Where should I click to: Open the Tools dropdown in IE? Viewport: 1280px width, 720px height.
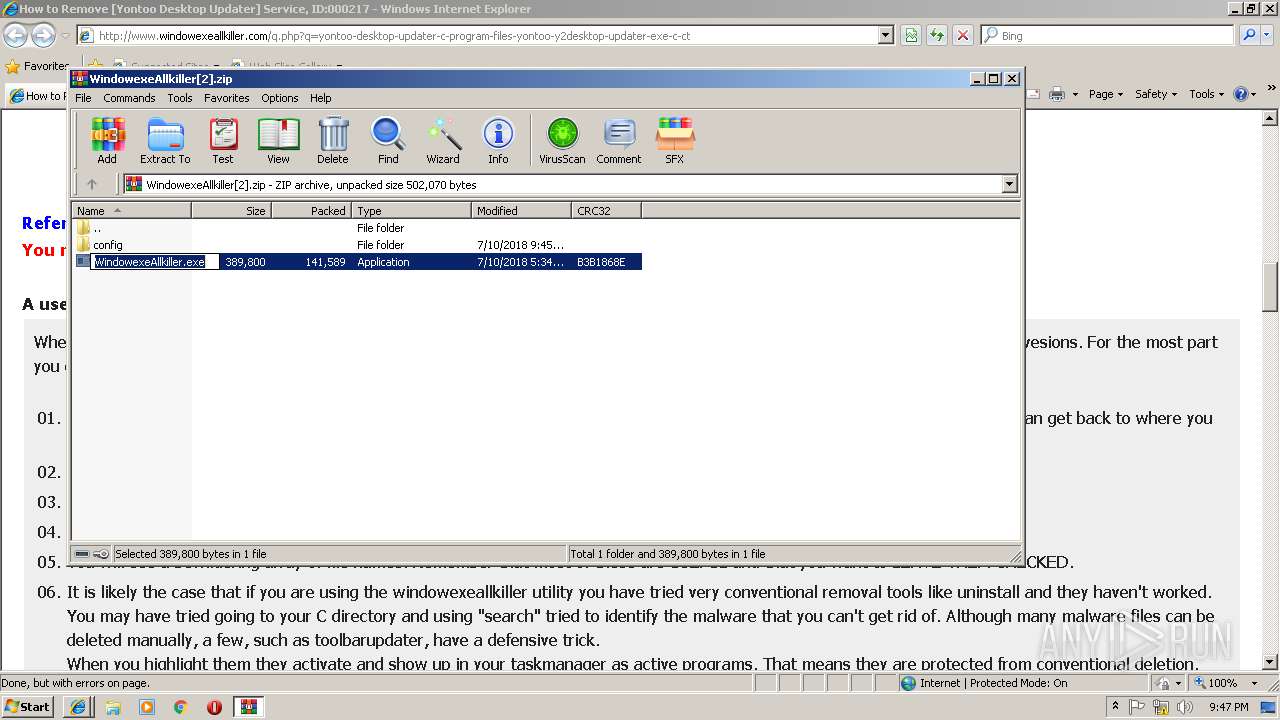pos(1207,94)
